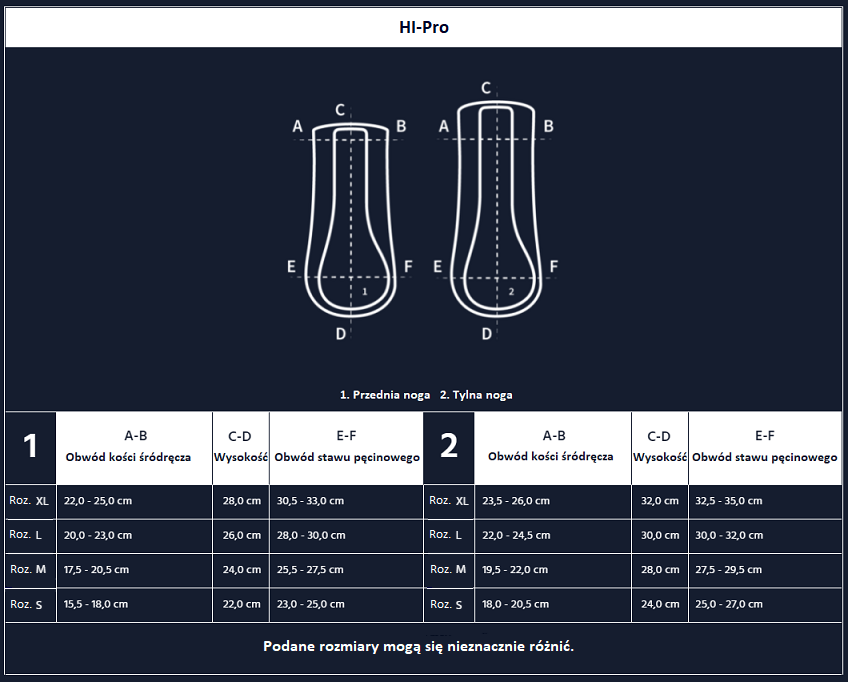Viewport: 848px width, 682px height.
Task: Click the front leg boot diagram
Action: (350, 218)
